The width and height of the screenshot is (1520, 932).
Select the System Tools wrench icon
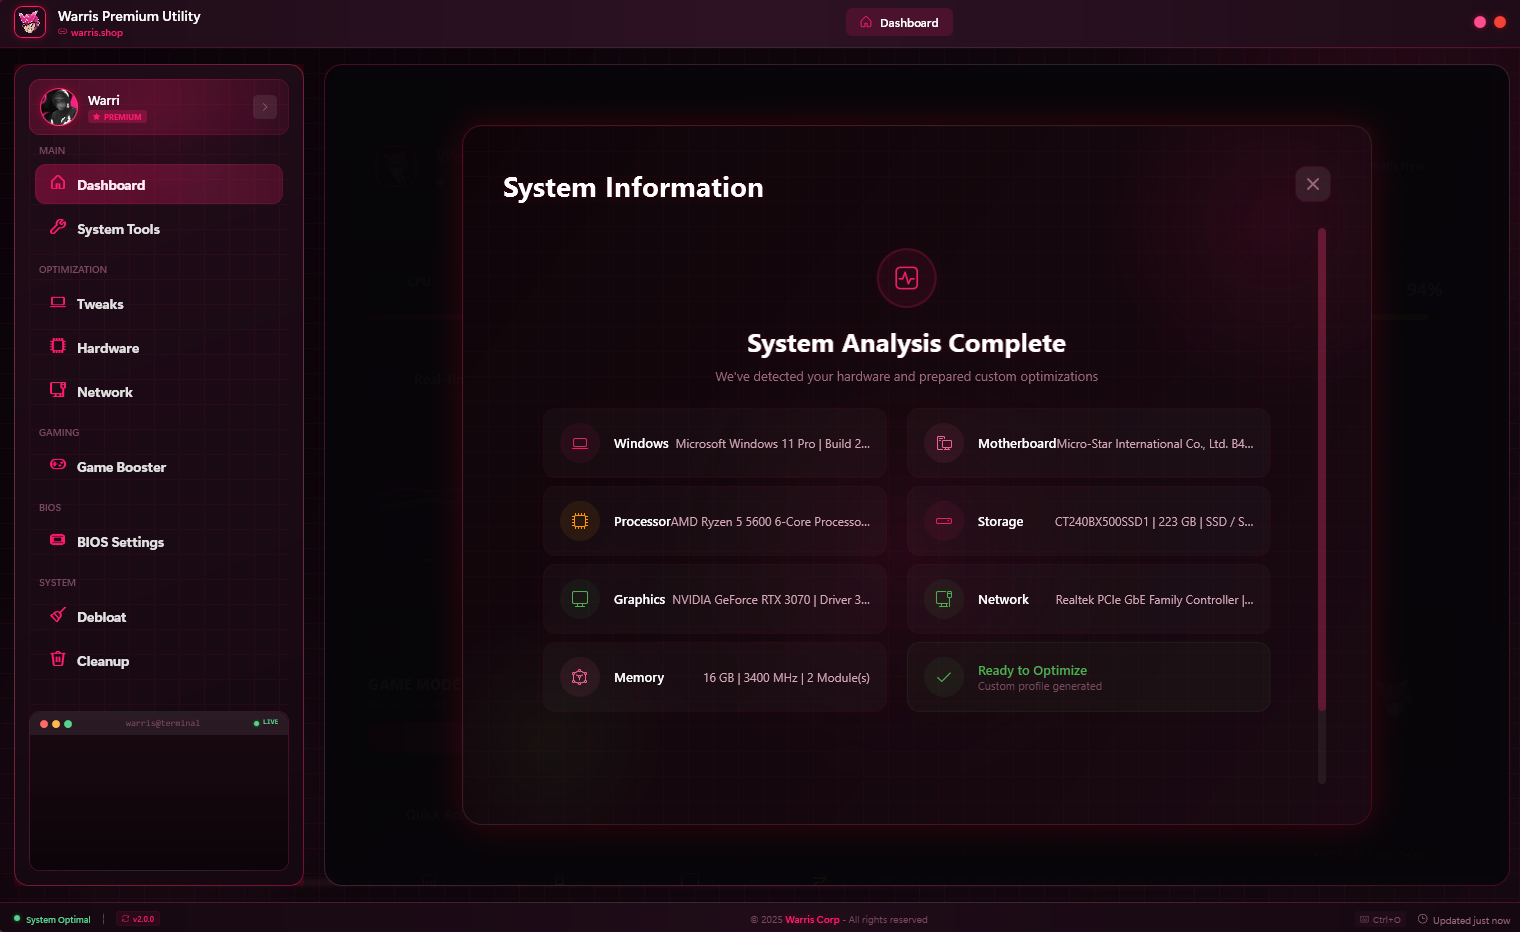60,228
